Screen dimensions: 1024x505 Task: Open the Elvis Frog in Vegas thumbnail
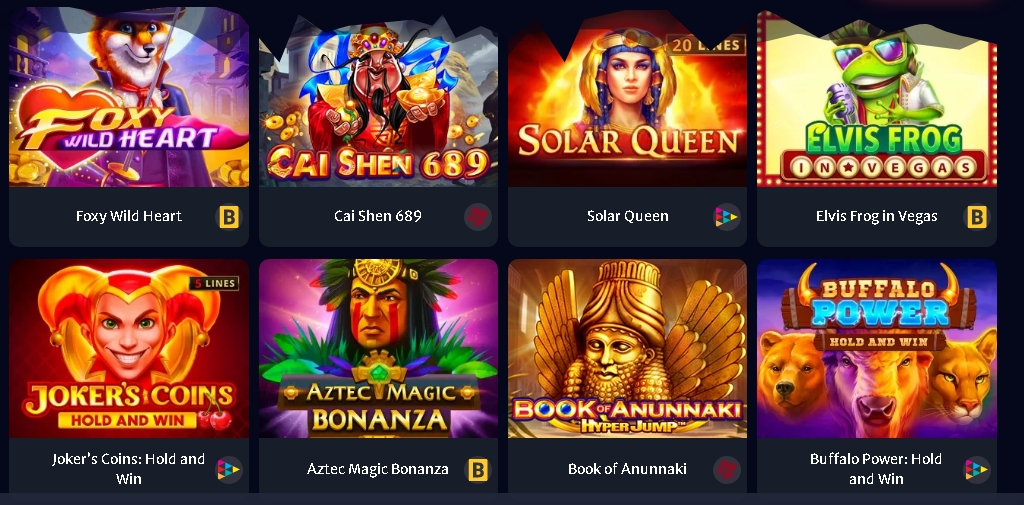click(876, 99)
